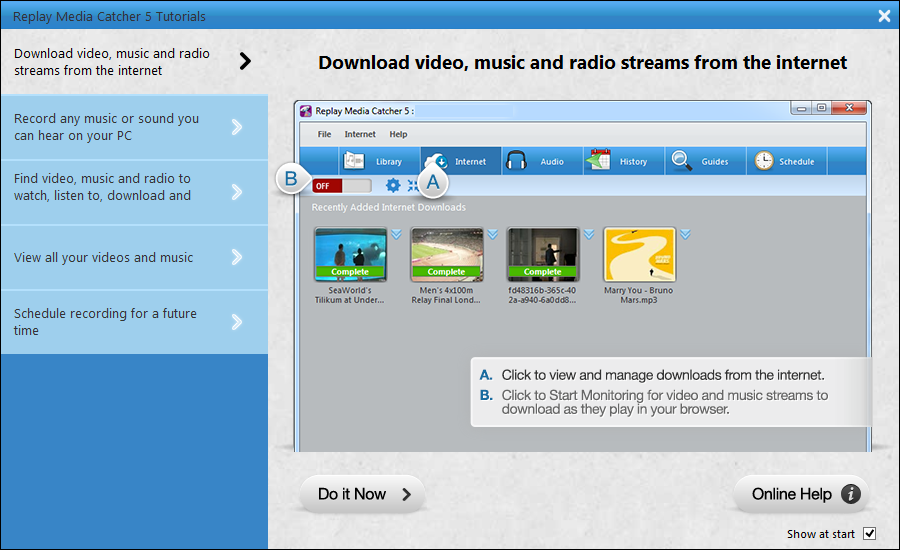Click the Online Help info icon
Viewport: 900px width, 550px height.
[x=851, y=494]
